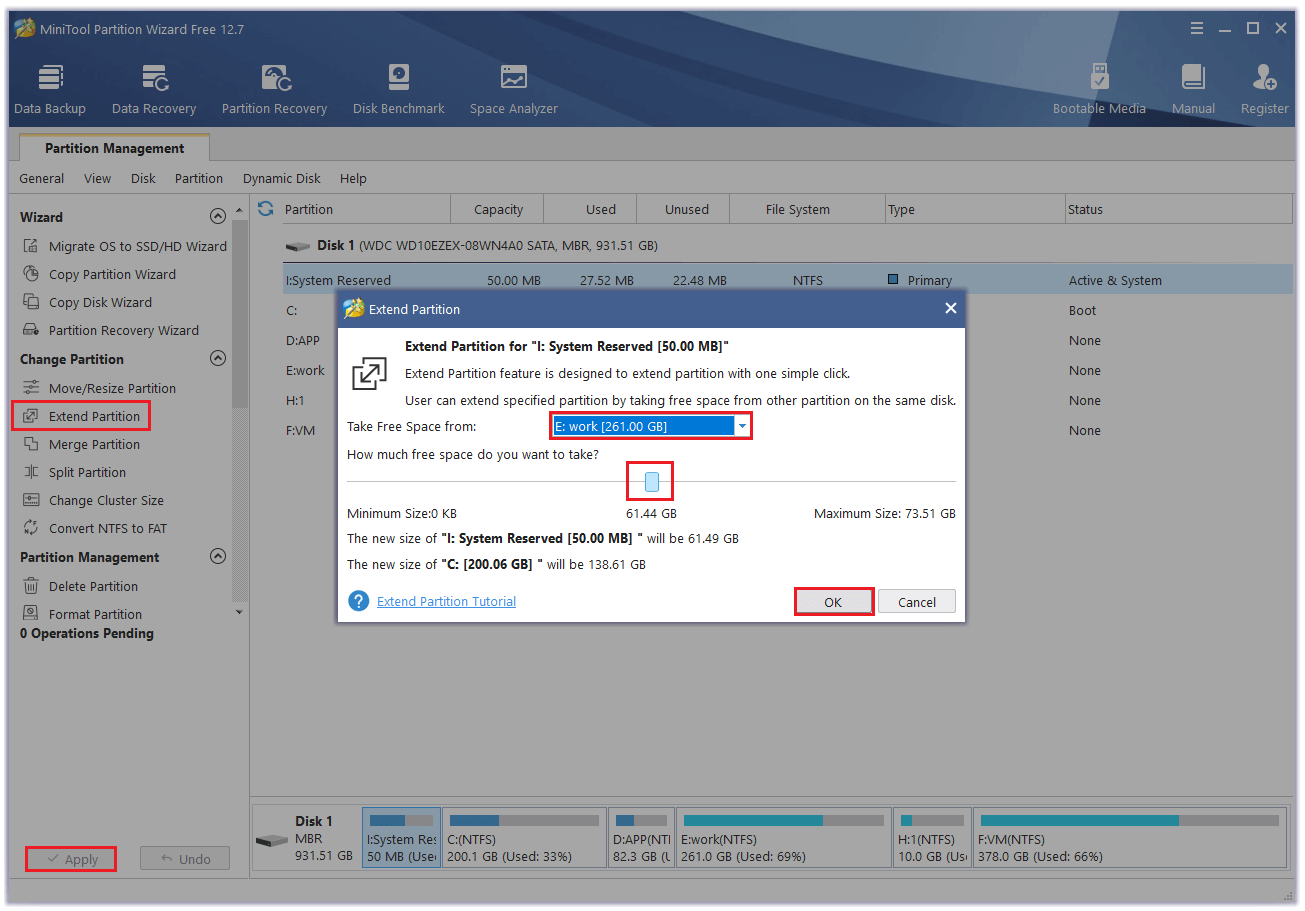Choose Merge Partition
The image size is (1305, 911).
click(81, 444)
